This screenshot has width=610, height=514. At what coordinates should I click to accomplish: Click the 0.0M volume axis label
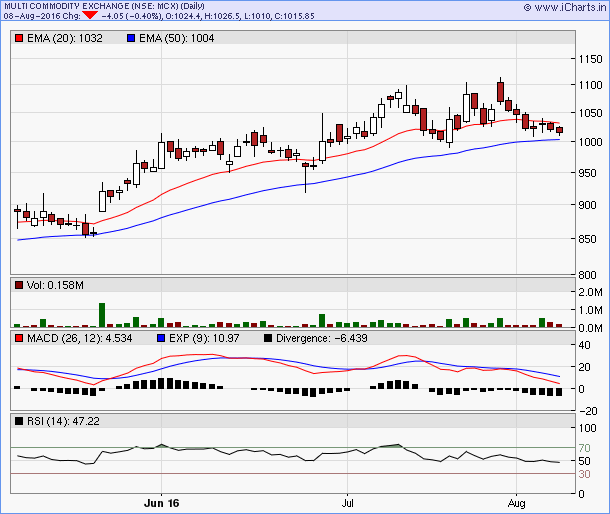coord(590,328)
